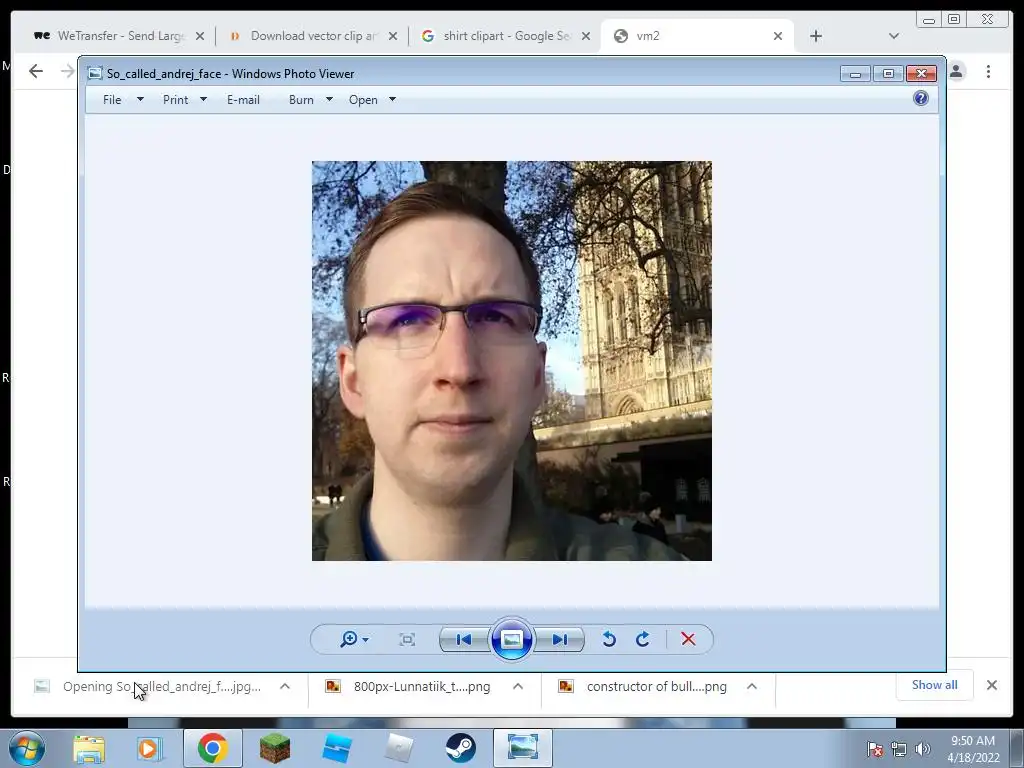Open Steam from the taskbar
The width and height of the screenshot is (1024, 768).
point(460,748)
